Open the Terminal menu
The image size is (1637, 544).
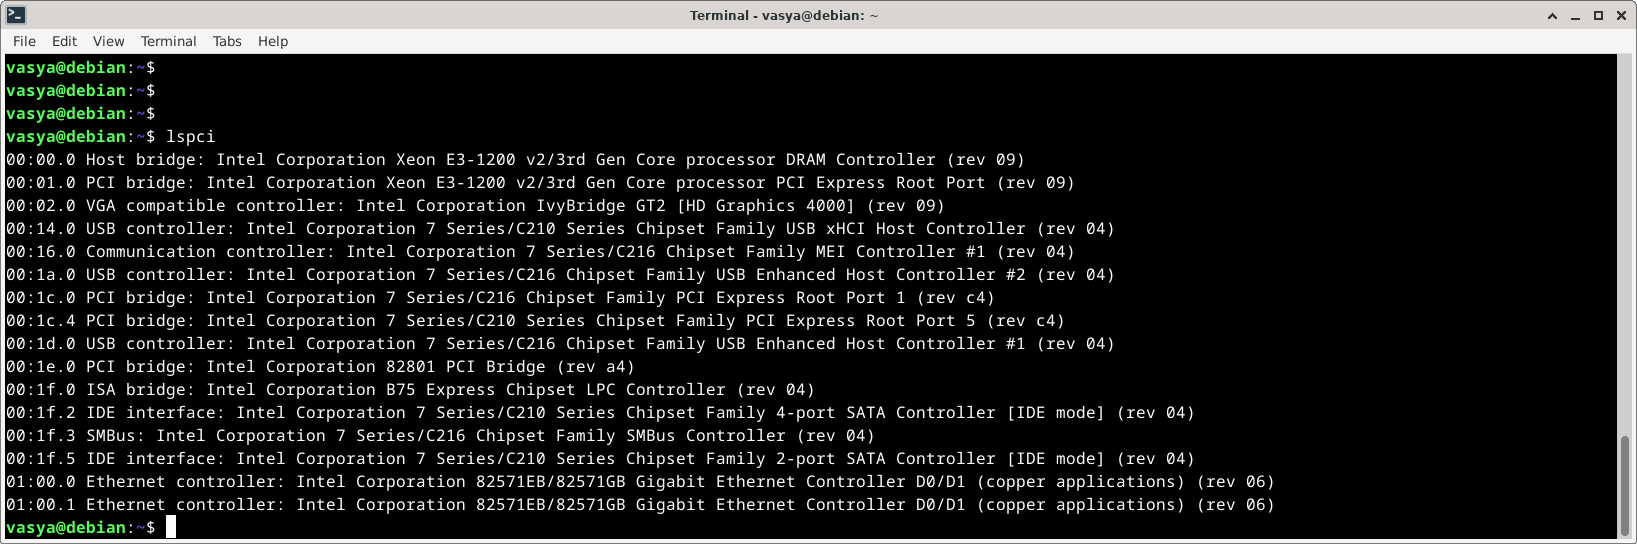pos(169,41)
